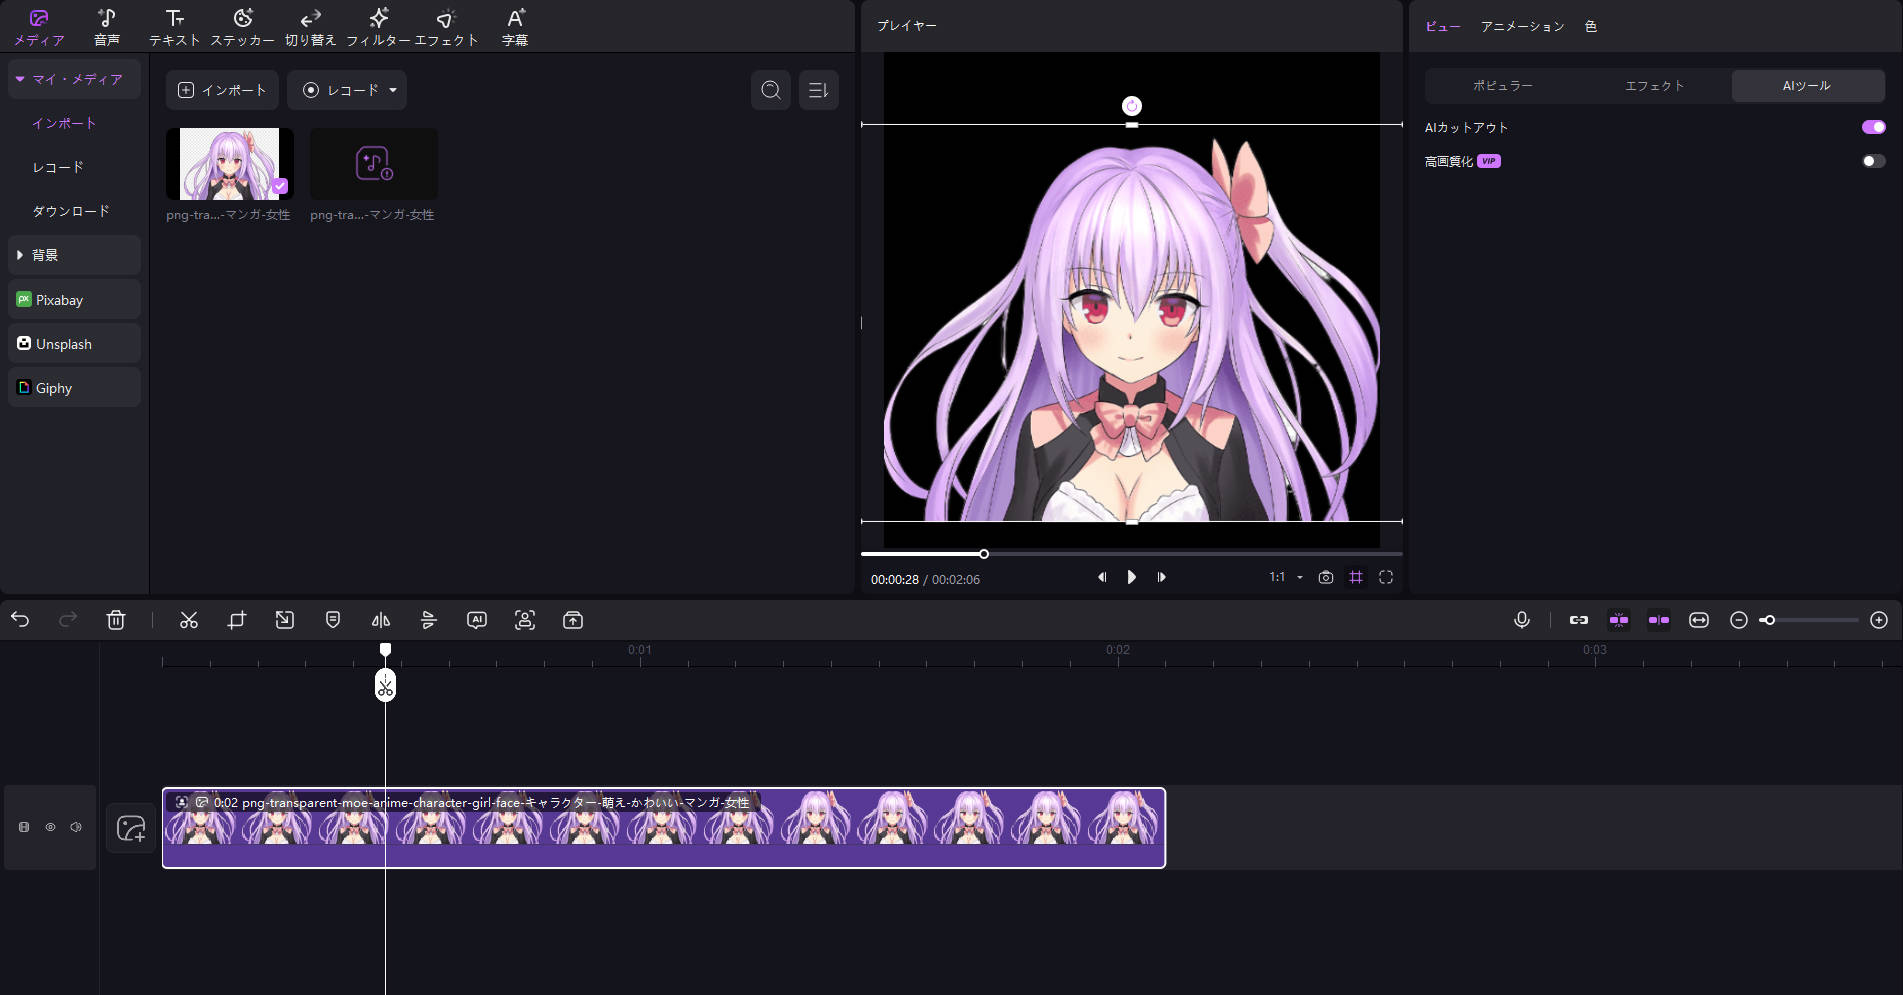Open the レコード dropdown arrow

tap(393, 90)
